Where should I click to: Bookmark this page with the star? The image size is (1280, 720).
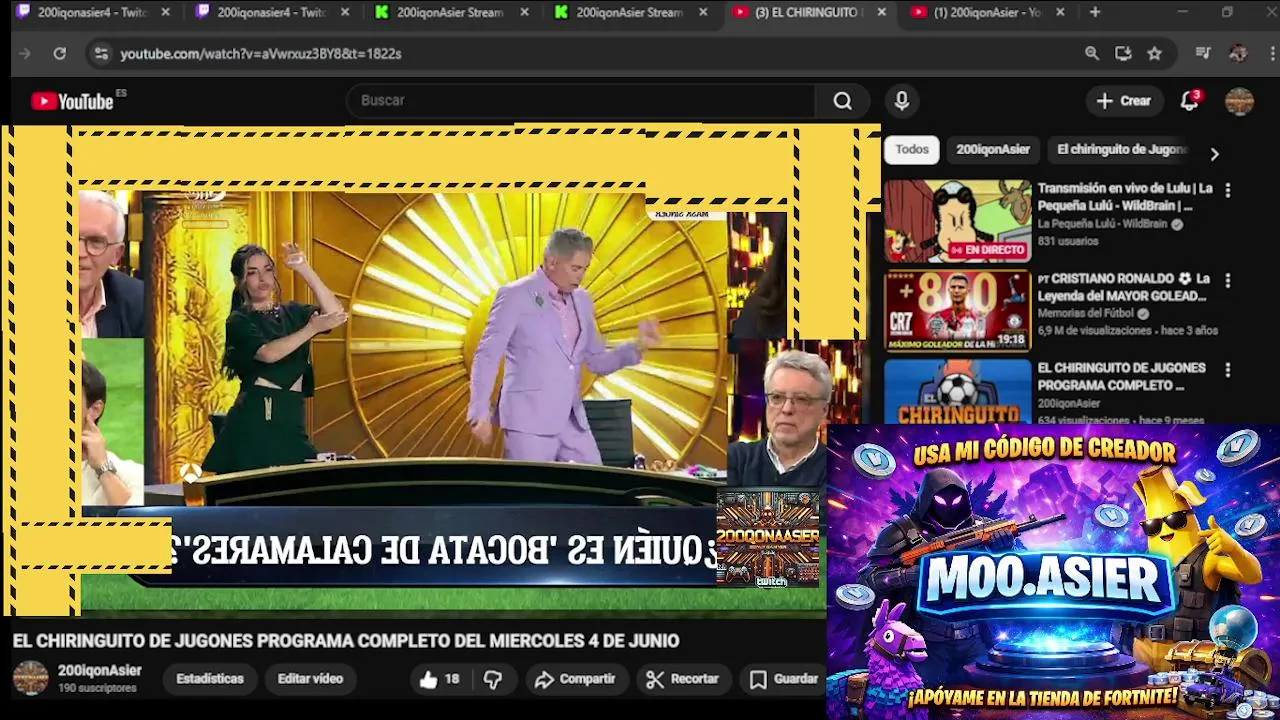coord(1155,53)
